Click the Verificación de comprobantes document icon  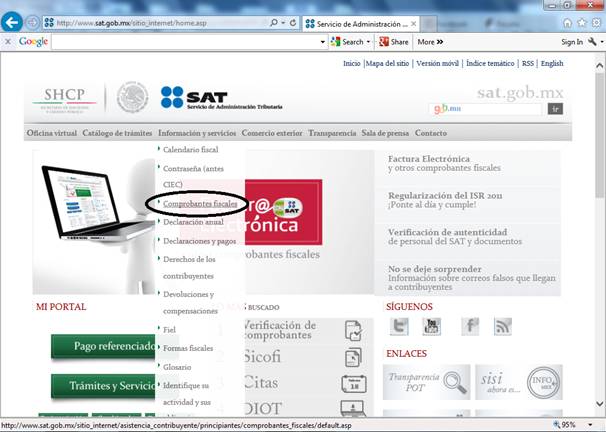coord(352,331)
